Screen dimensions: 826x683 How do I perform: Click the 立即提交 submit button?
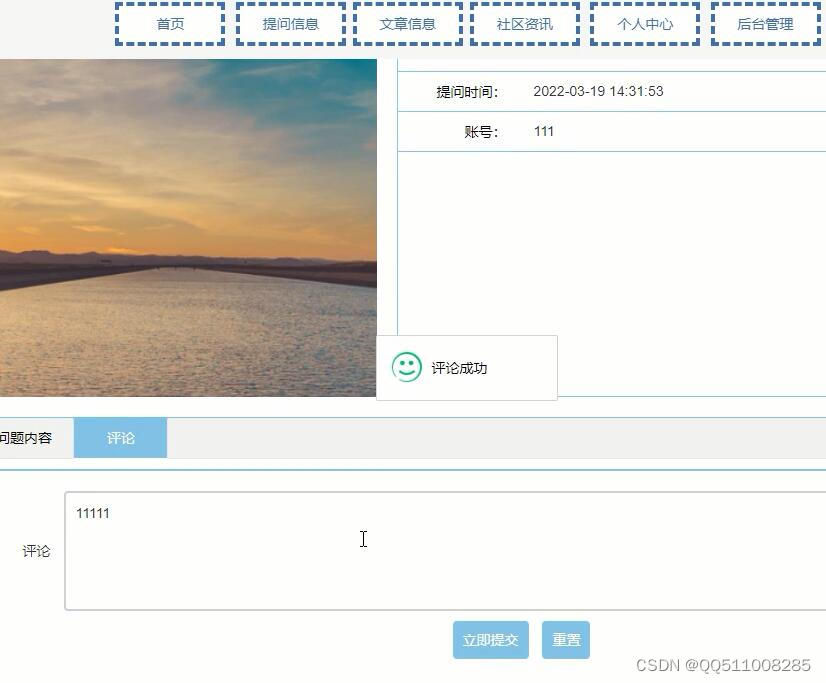[490, 639]
